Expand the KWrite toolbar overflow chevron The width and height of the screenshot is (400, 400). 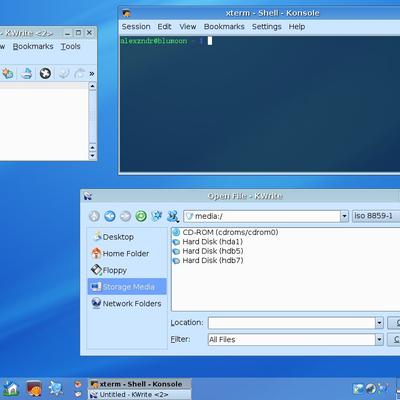(x=92, y=73)
